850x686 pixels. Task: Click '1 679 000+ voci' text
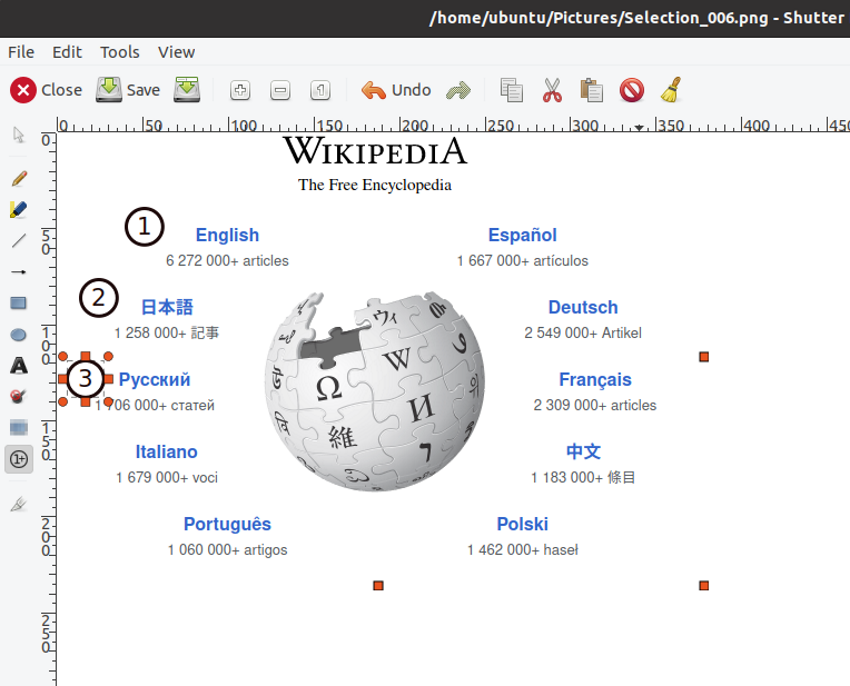pyautogui.click(x=166, y=478)
